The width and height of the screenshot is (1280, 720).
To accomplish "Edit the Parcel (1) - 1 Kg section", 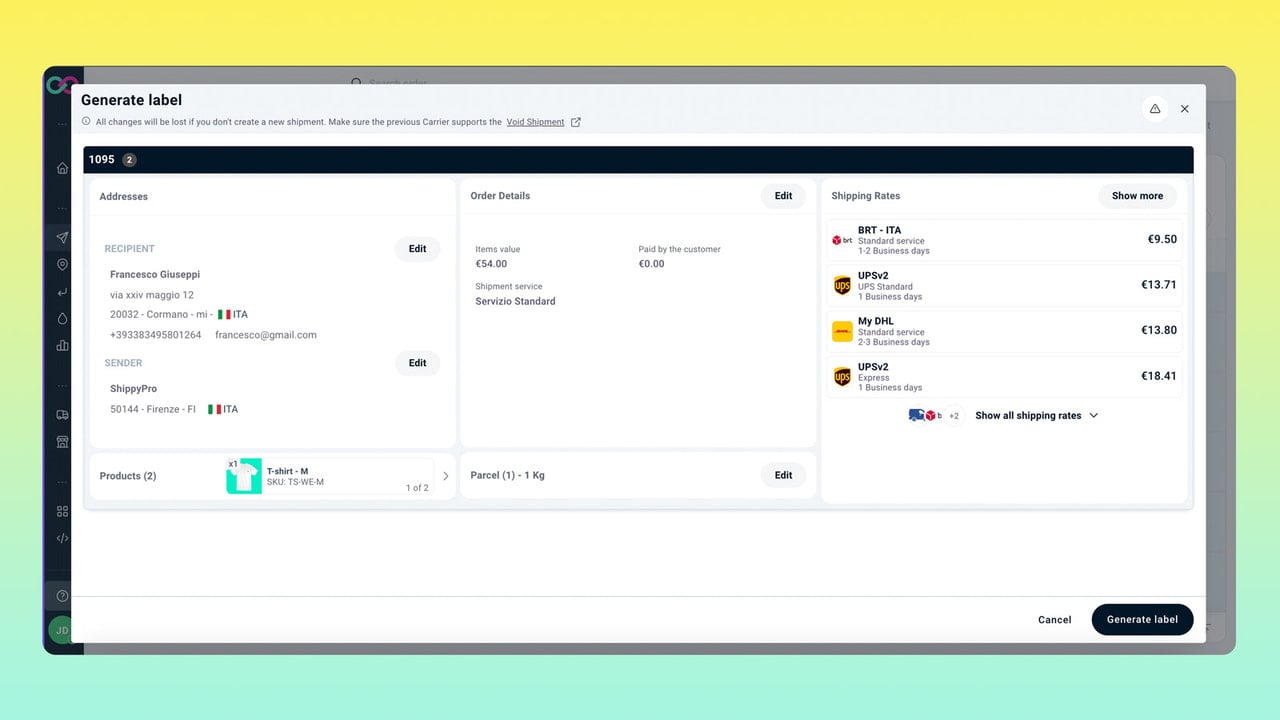I will (x=783, y=475).
